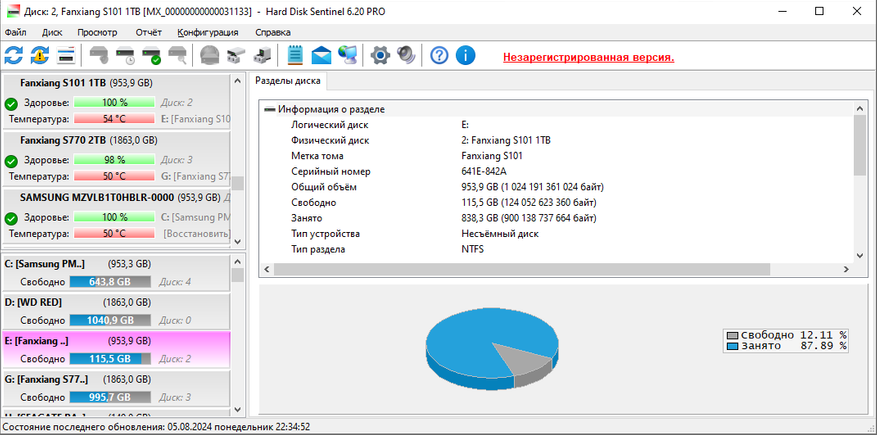
Task: Click the right arrow of info horizontal scrollbar
Action: tap(848, 269)
